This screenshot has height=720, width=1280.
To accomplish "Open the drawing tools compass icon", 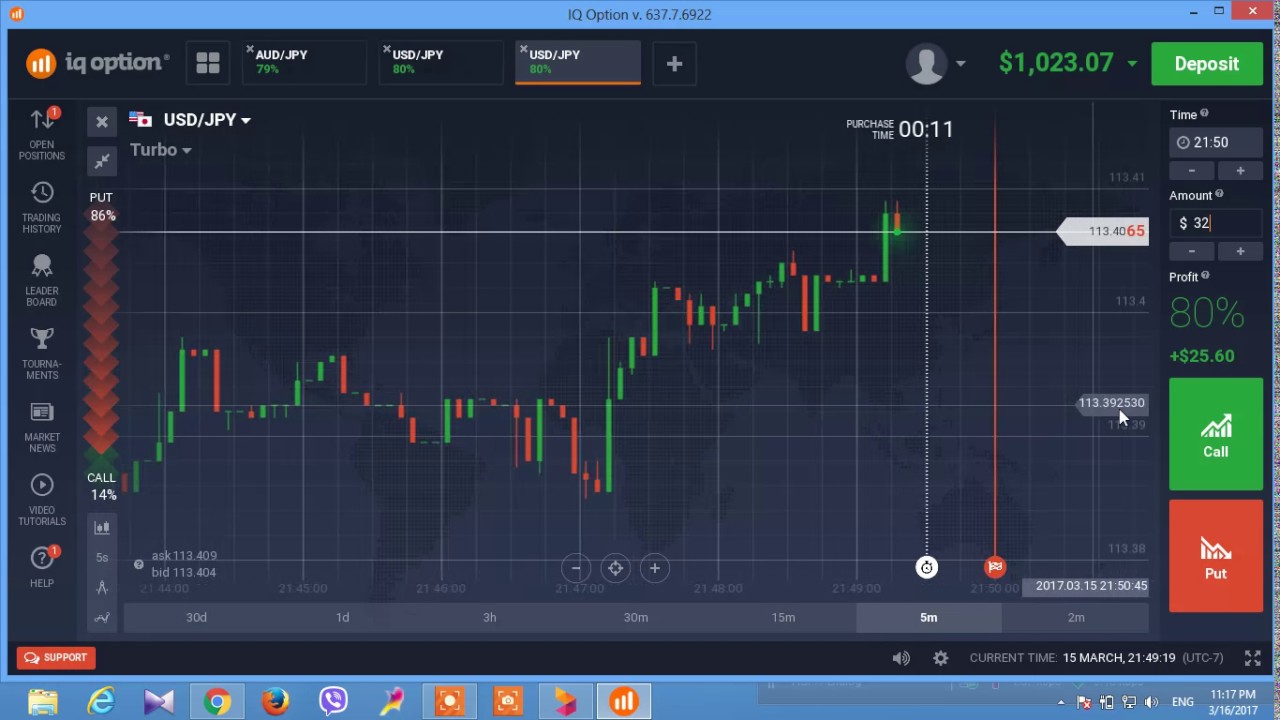I will tap(102, 588).
